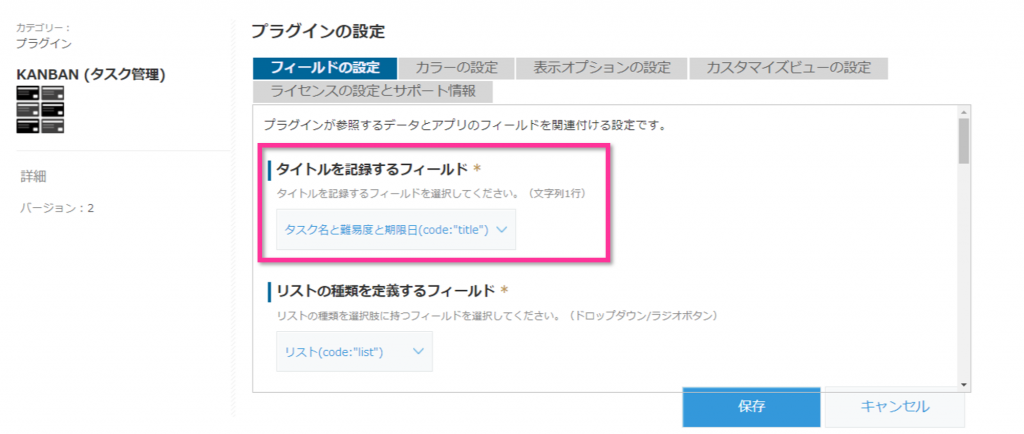
Task: Expand the リスト(code:"list") dropdown
Action: 354,352
